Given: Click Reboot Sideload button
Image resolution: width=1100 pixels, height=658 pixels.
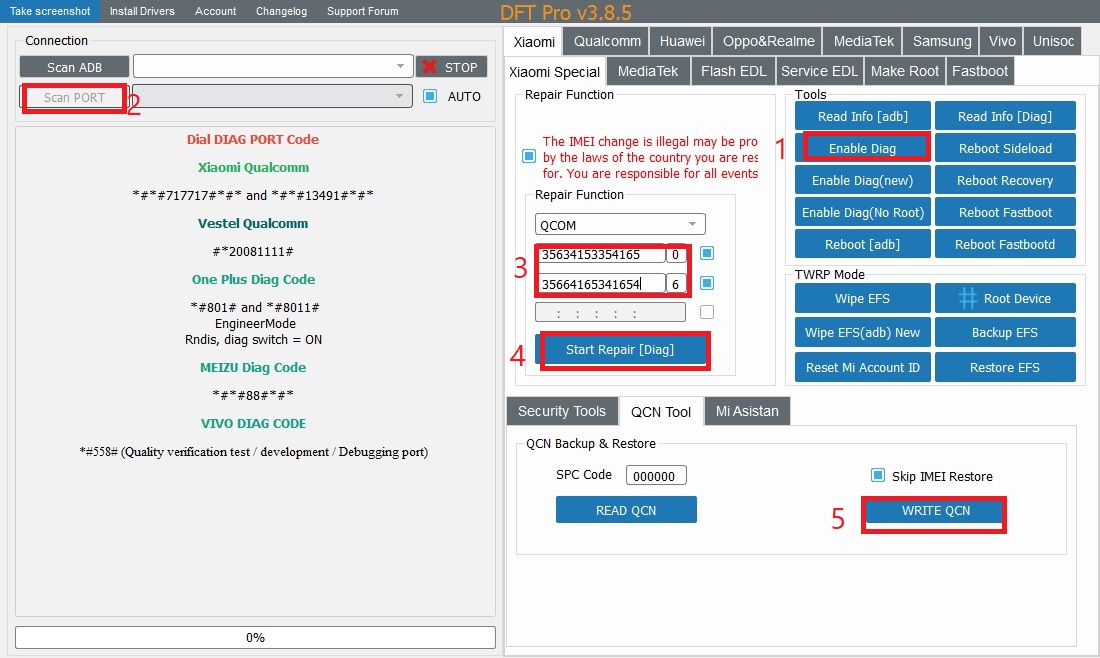Looking at the screenshot, I should tap(1005, 148).
